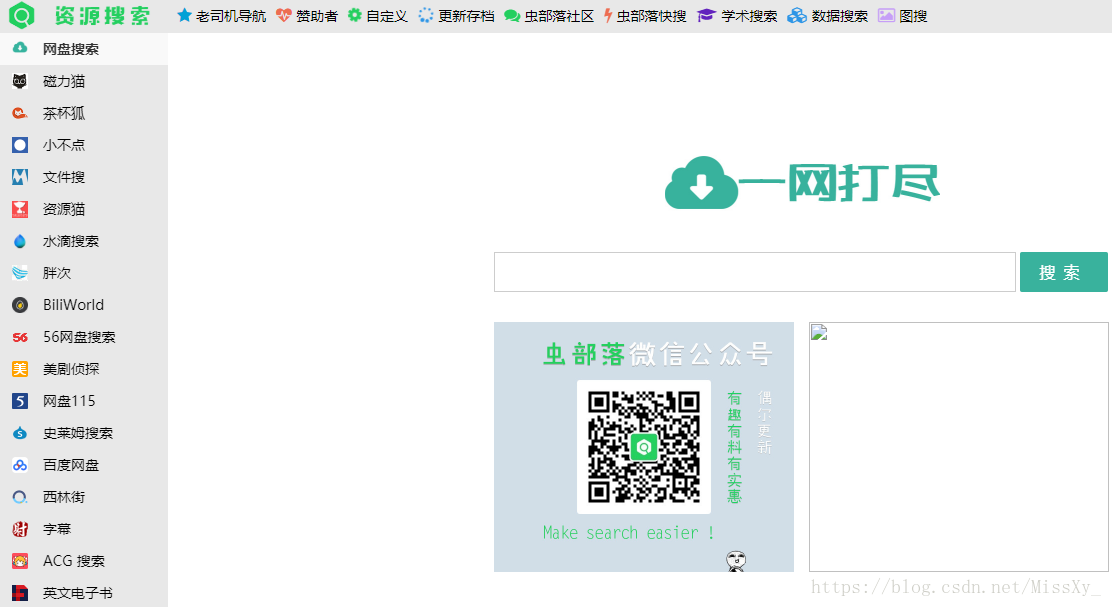Image resolution: width=1112 pixels, height=607 pixels.
Task: Click the 56网盘搜索 red icon
Action: pos(20,337)
